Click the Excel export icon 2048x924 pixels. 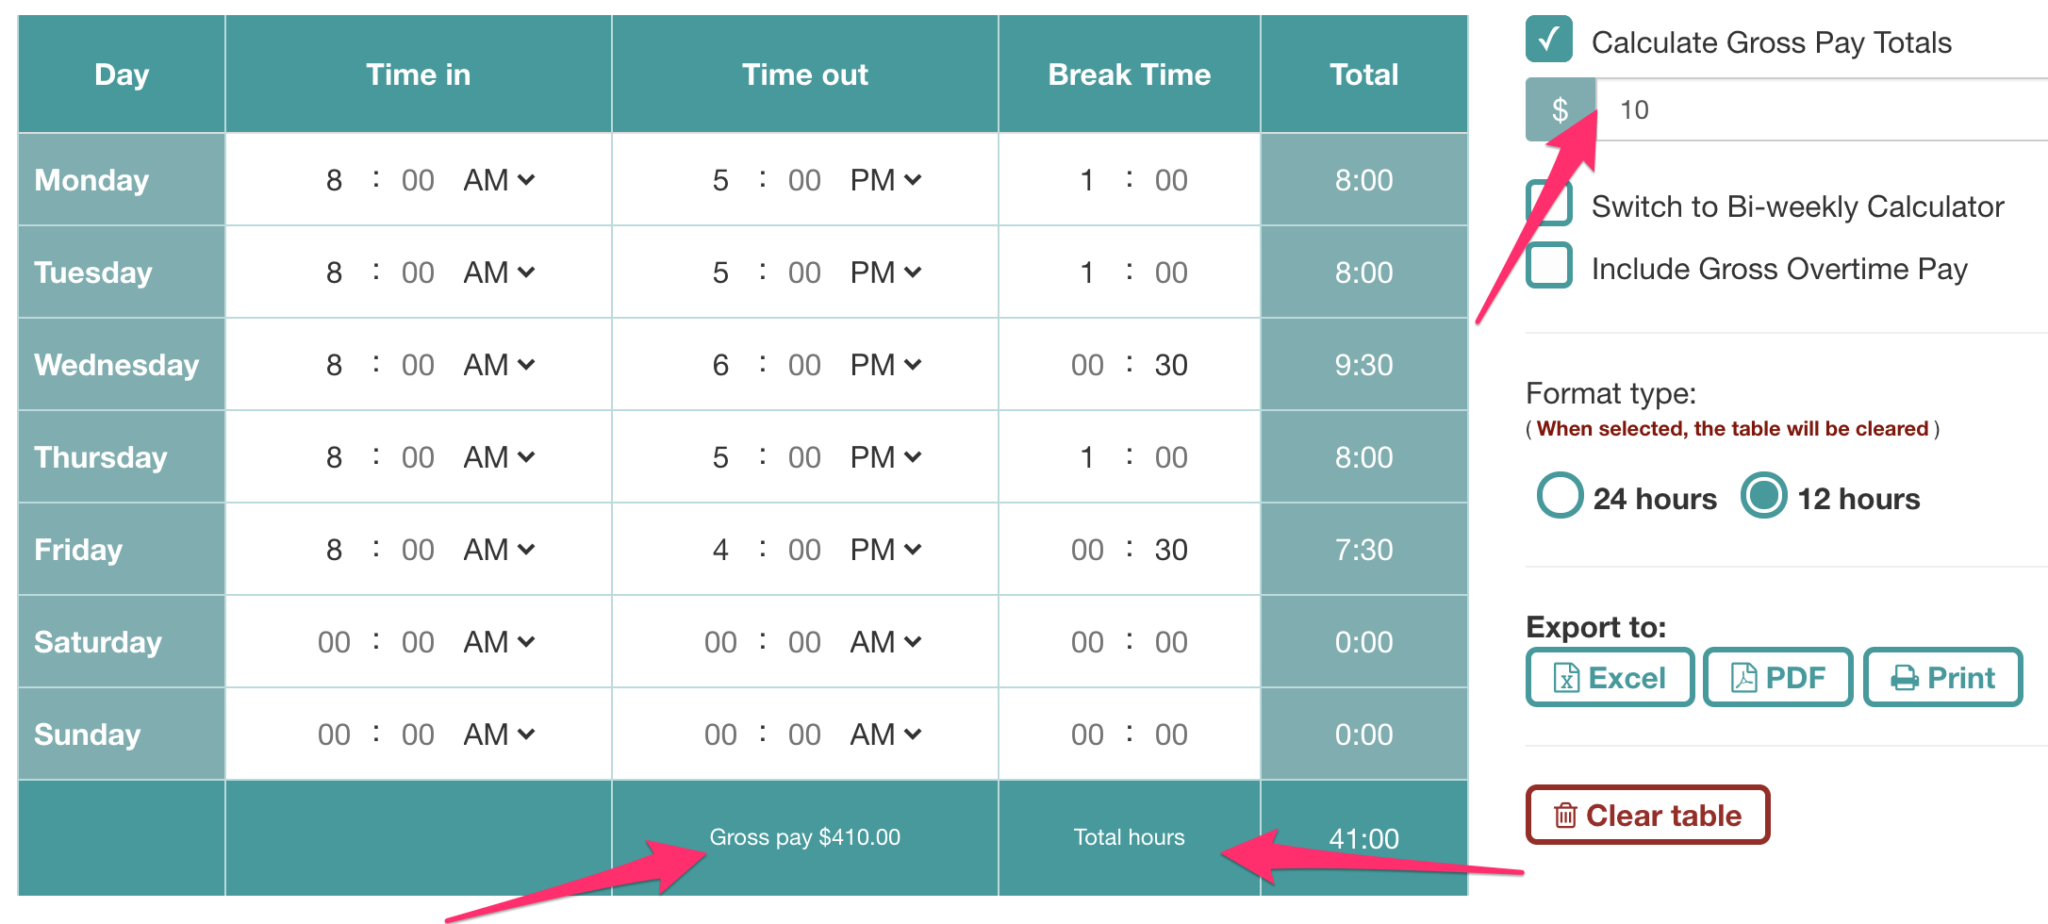click(1565, 677)
